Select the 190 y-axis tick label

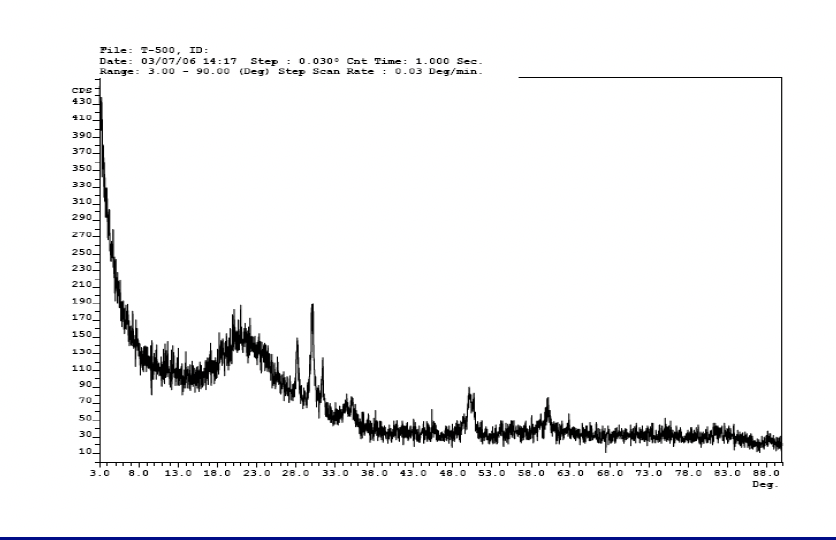point(82,302)
